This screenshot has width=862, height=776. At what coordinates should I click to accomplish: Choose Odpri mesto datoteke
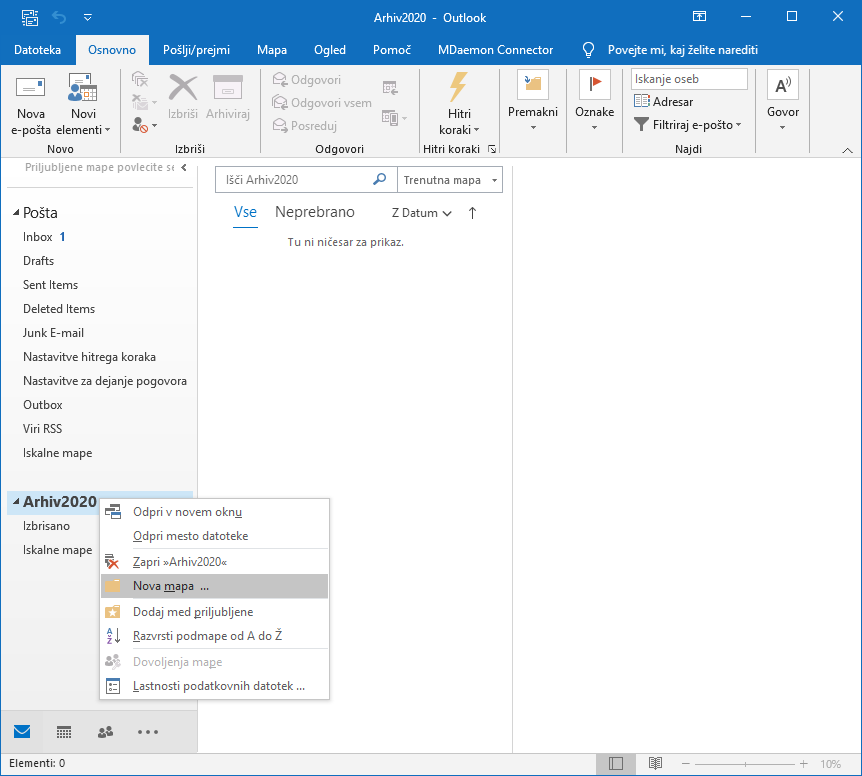(x=214, y=536)
